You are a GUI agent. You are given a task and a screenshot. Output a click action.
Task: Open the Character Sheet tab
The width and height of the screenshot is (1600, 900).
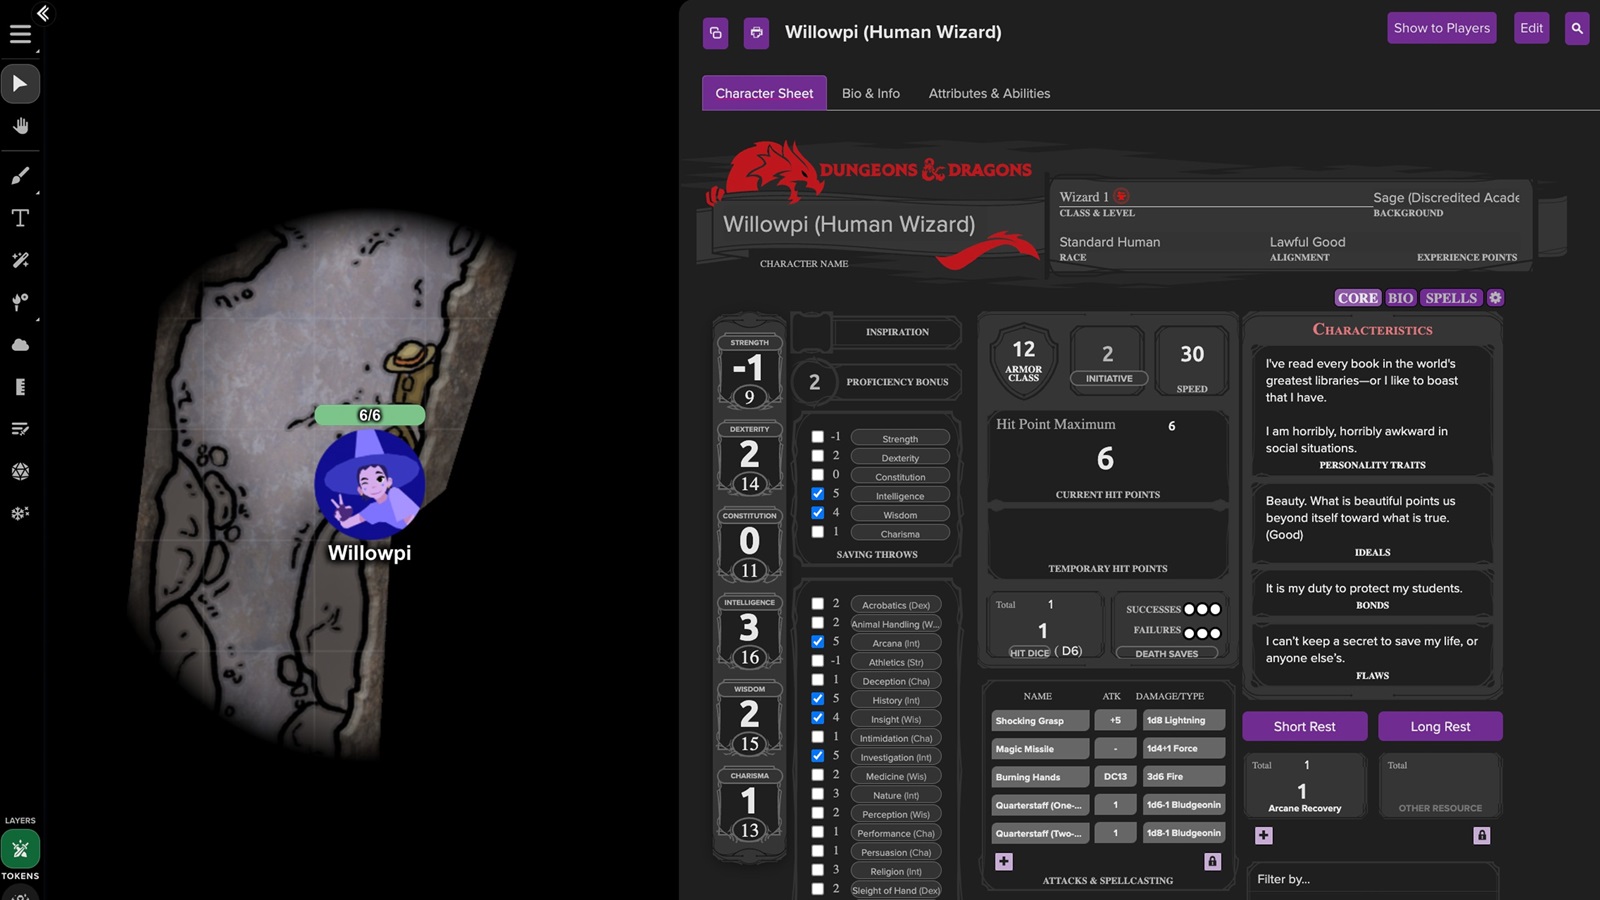[764, 93]
